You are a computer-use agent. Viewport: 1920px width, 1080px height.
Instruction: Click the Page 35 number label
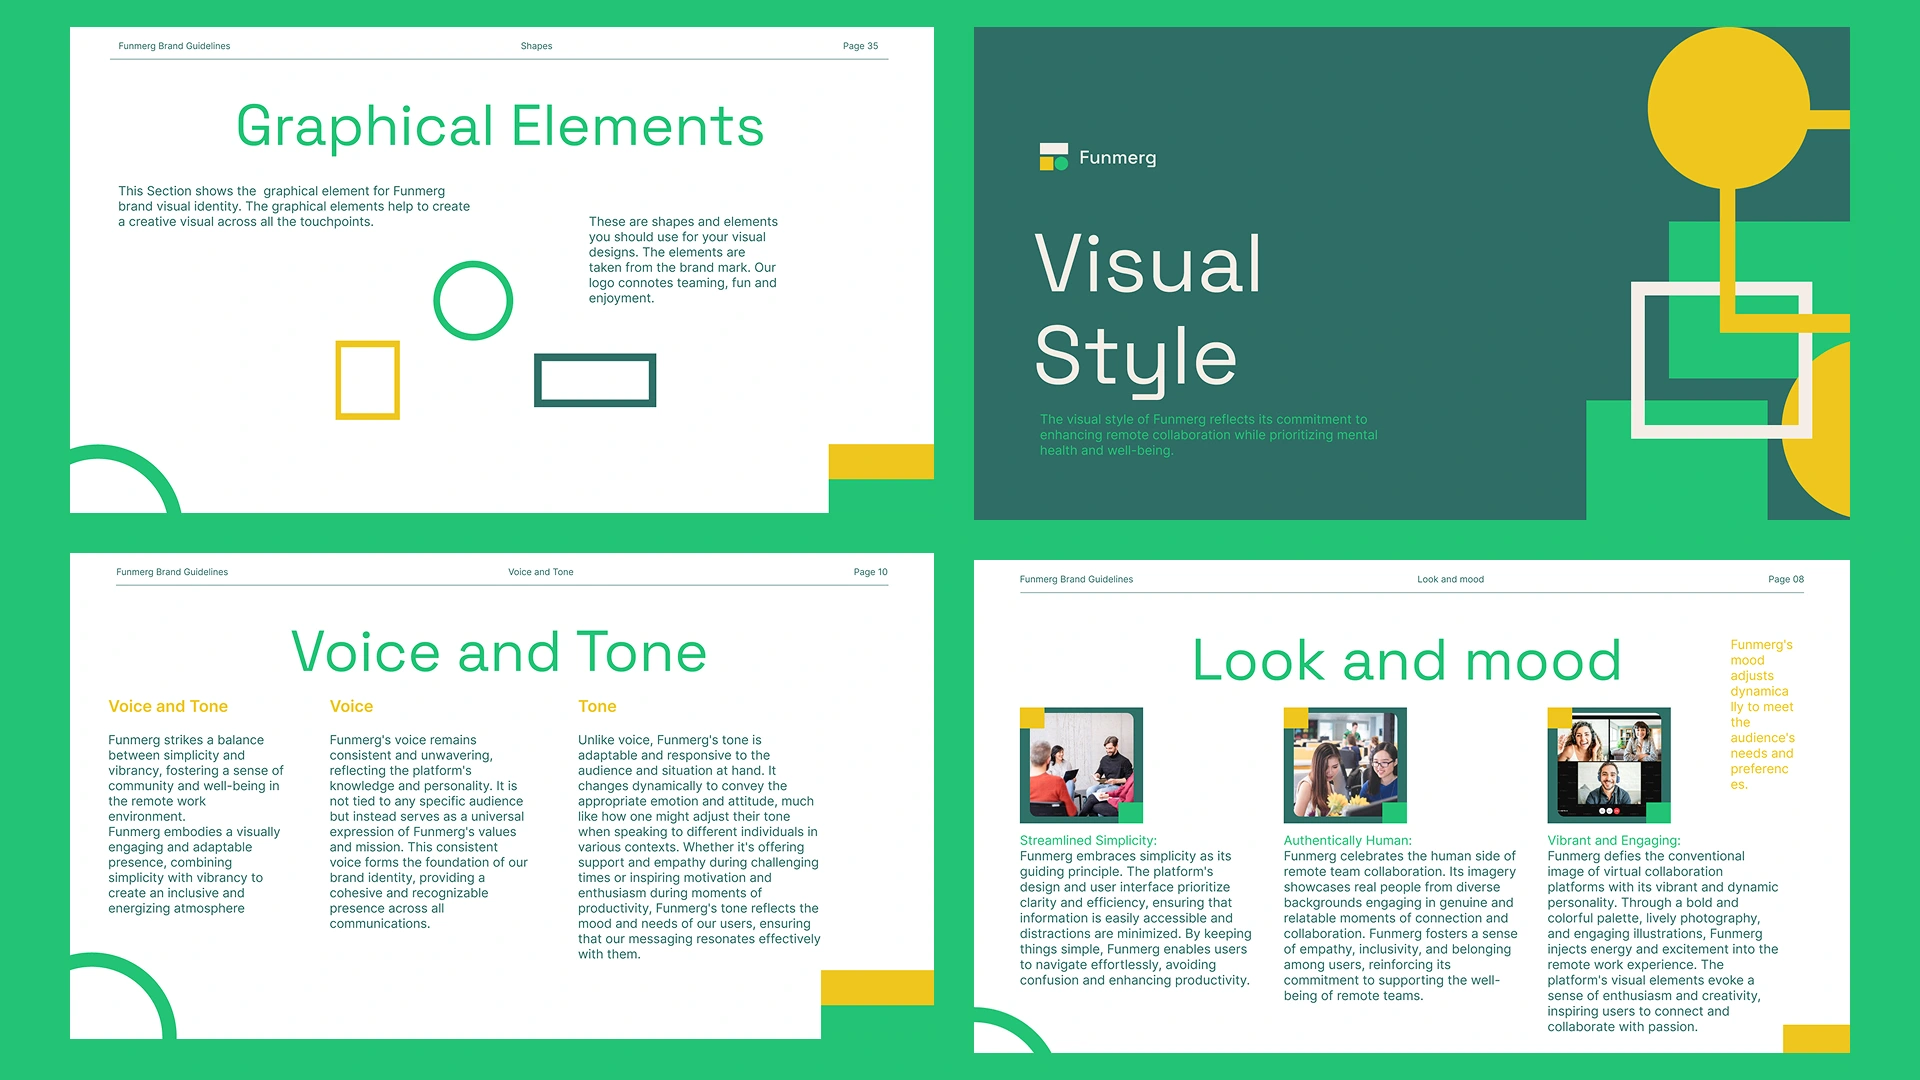coord(860,46)
